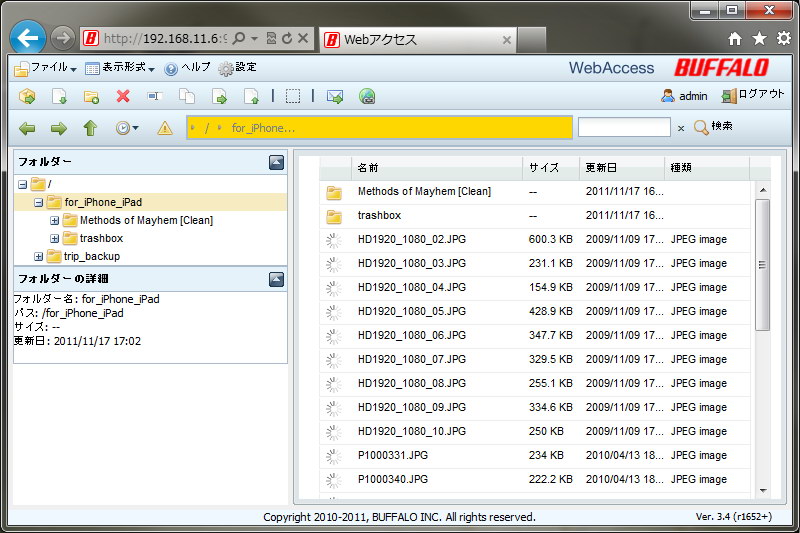Click the ログアウト logout button
The height and width of the screenshot is (533, 800).
point(753,95)
